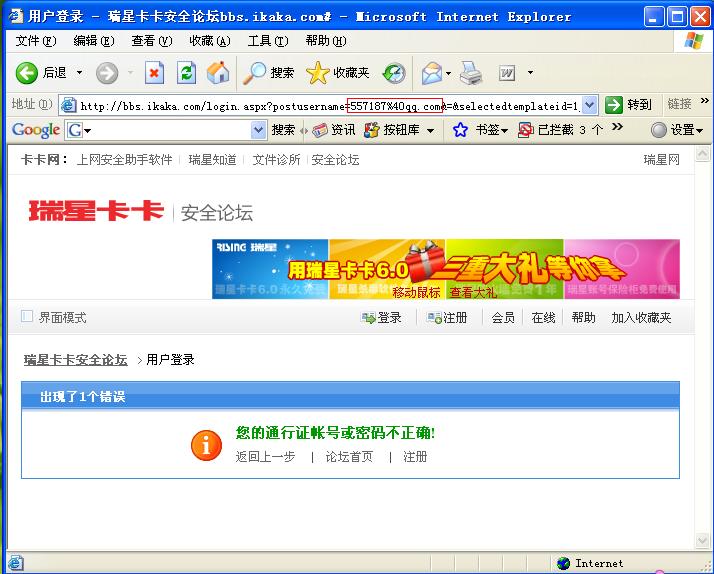Click the scrollbar down arrow
714x574 pixels.
coord(702,540)
